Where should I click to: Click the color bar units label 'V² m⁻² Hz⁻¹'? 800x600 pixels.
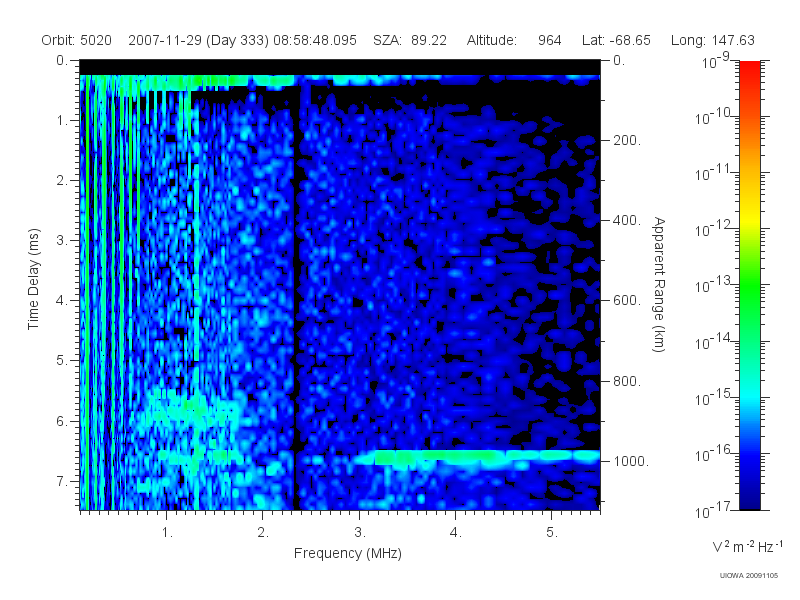[747, 546]
